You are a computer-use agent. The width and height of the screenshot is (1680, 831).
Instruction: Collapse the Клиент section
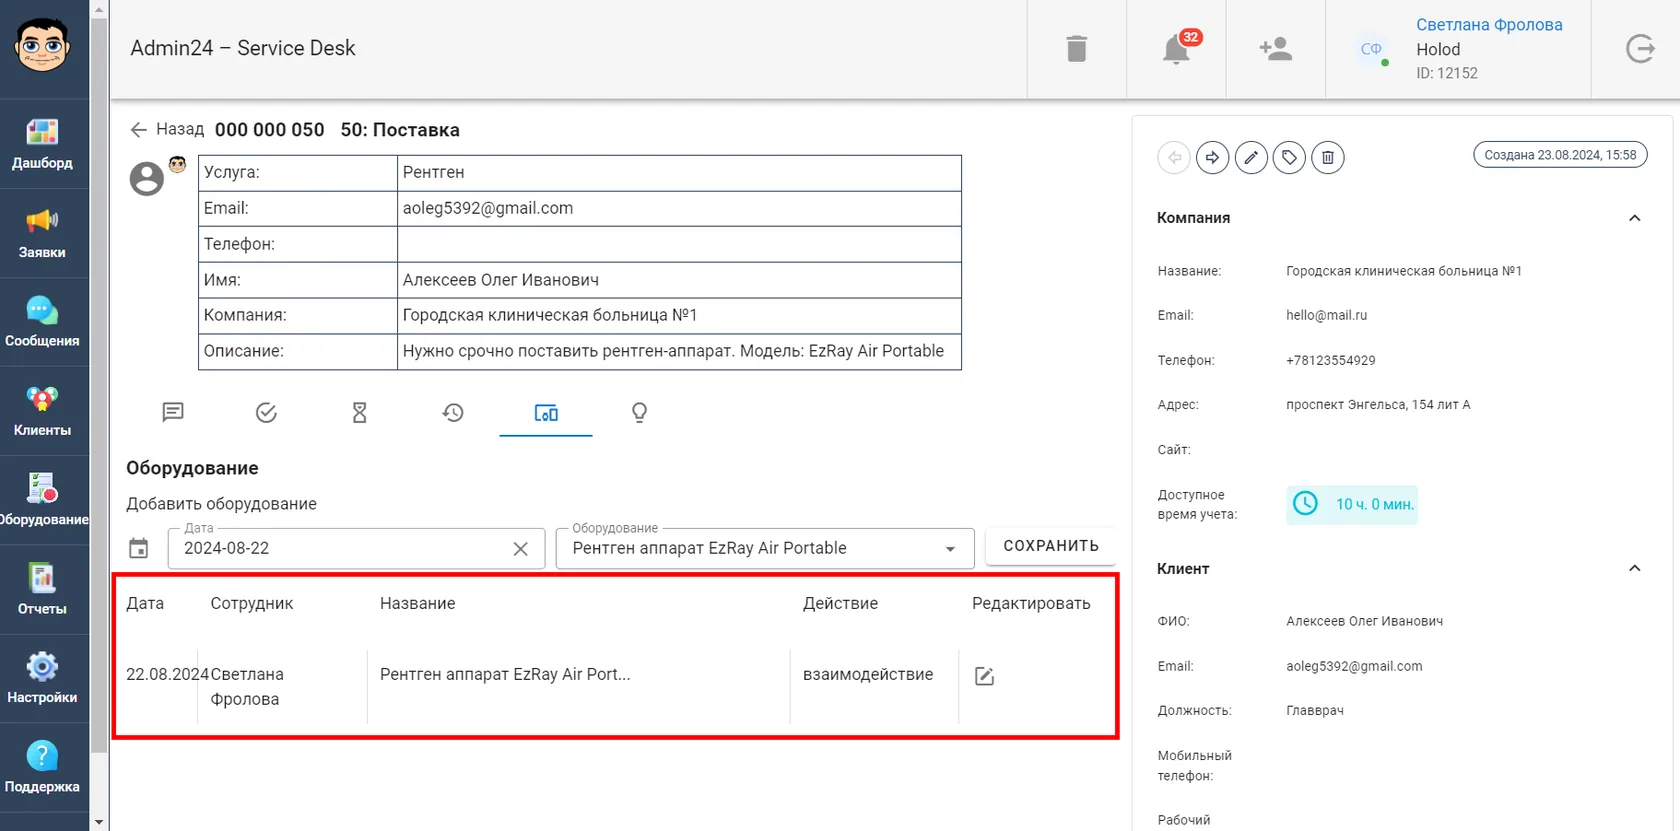(x=1634, y=568)
